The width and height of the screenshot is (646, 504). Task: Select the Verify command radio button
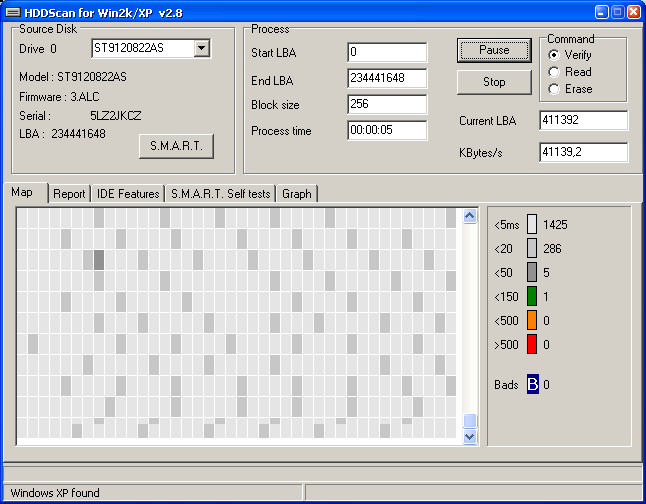(x=554, y=55)
